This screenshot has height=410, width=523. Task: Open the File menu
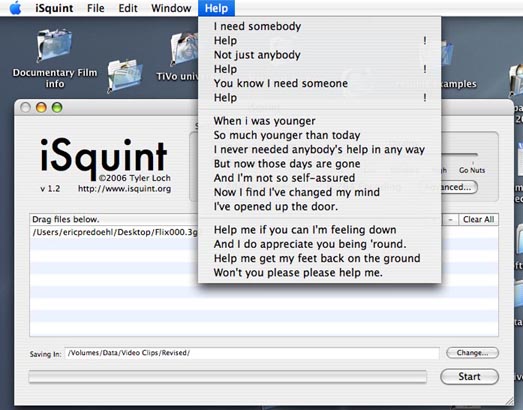[95, 8]
